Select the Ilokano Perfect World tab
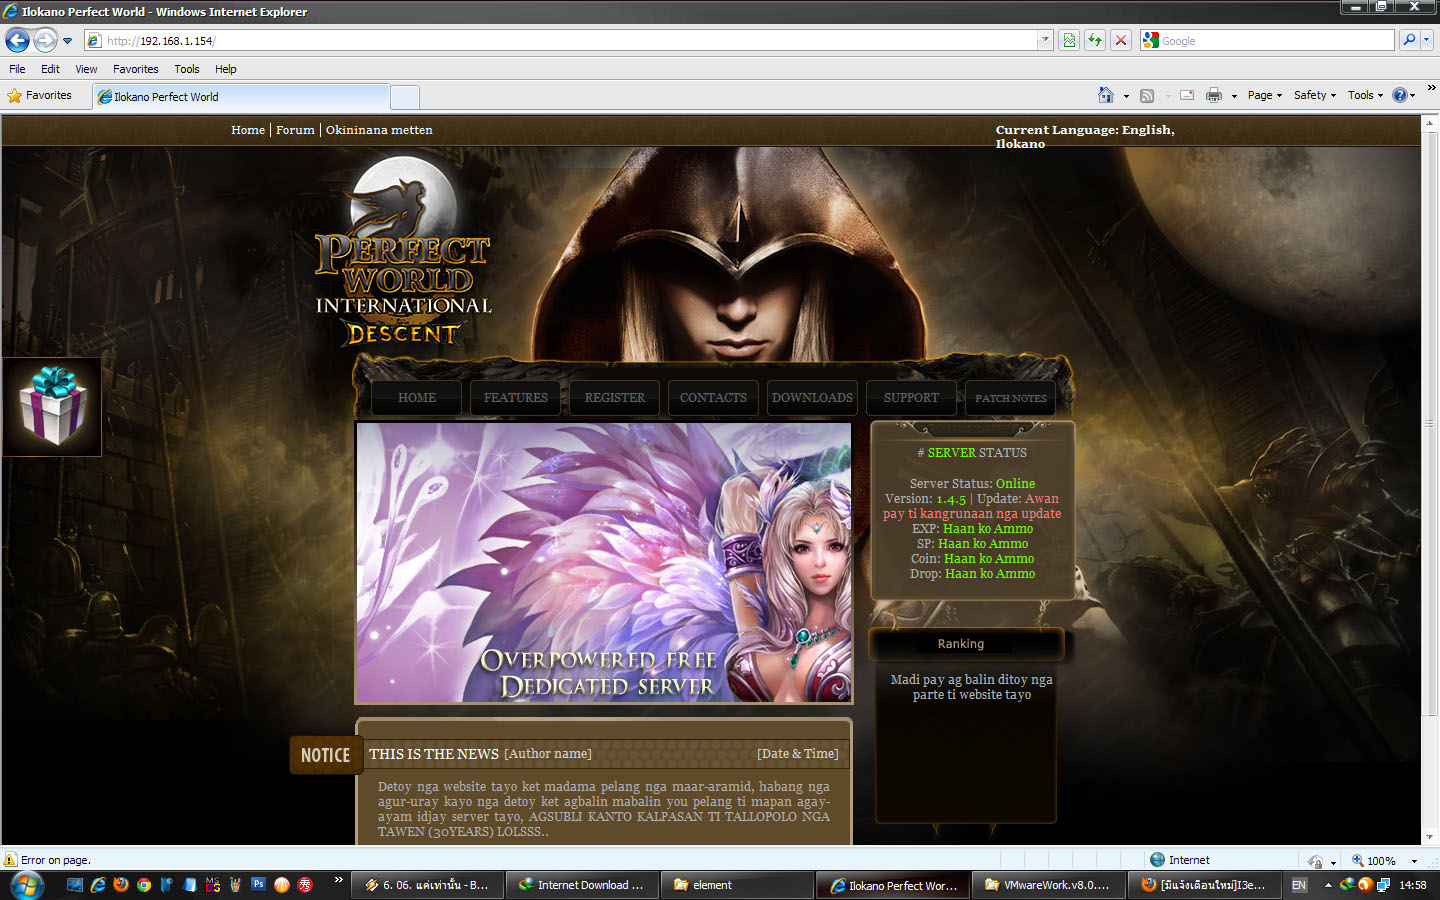Screen dimensions: 1440x900 coord(240,97)
